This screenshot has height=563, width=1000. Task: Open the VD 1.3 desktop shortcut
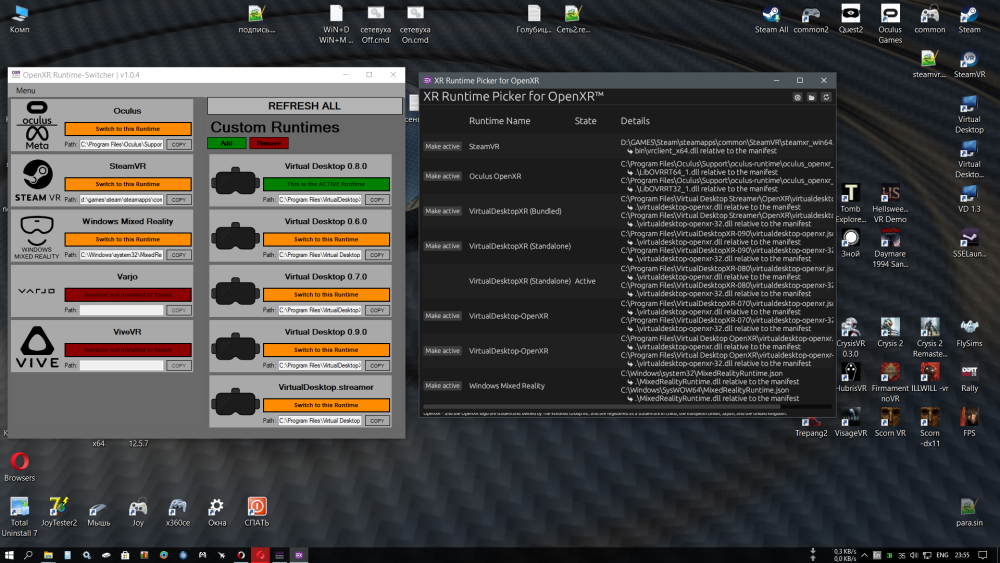click(x=969, y=199)
